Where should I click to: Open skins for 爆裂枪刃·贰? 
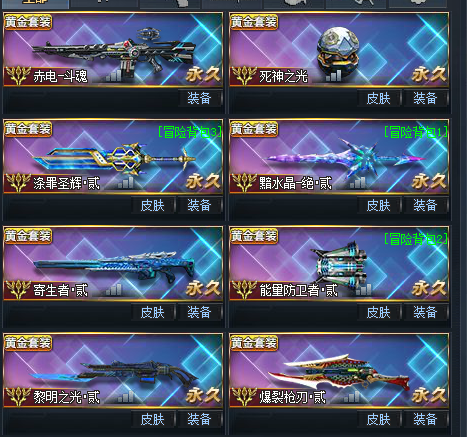378,419
